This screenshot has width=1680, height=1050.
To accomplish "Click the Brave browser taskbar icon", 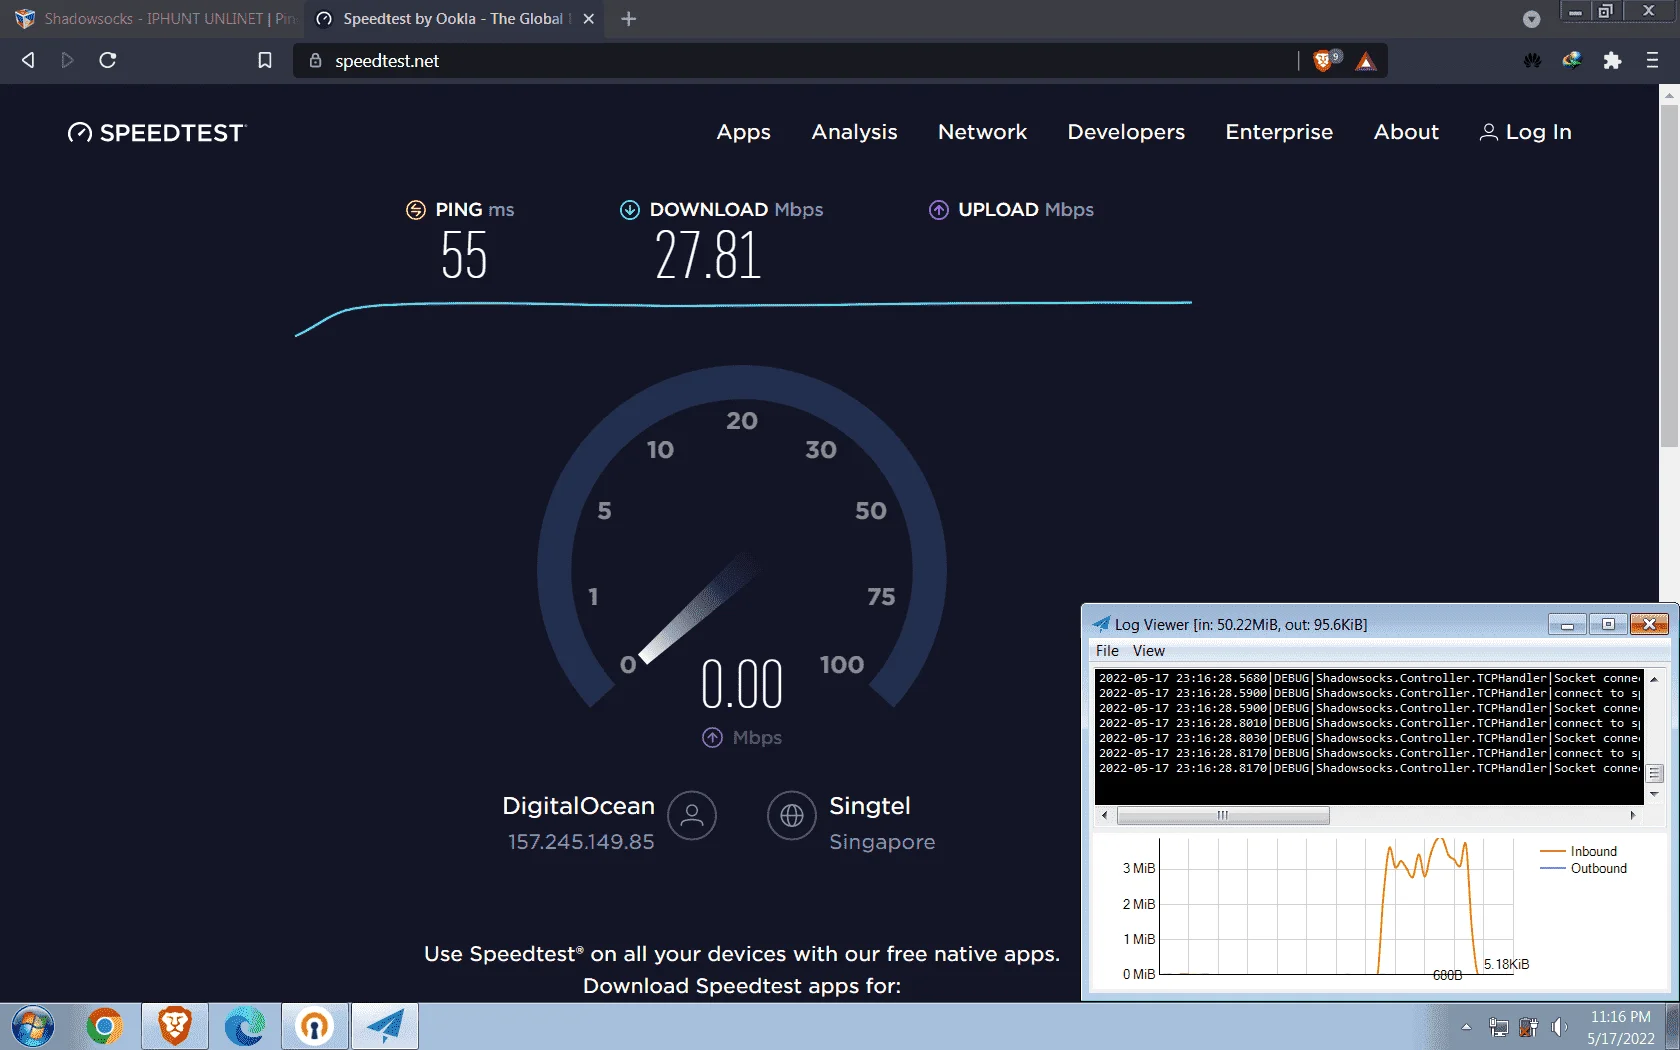I will pos(175,1027).
